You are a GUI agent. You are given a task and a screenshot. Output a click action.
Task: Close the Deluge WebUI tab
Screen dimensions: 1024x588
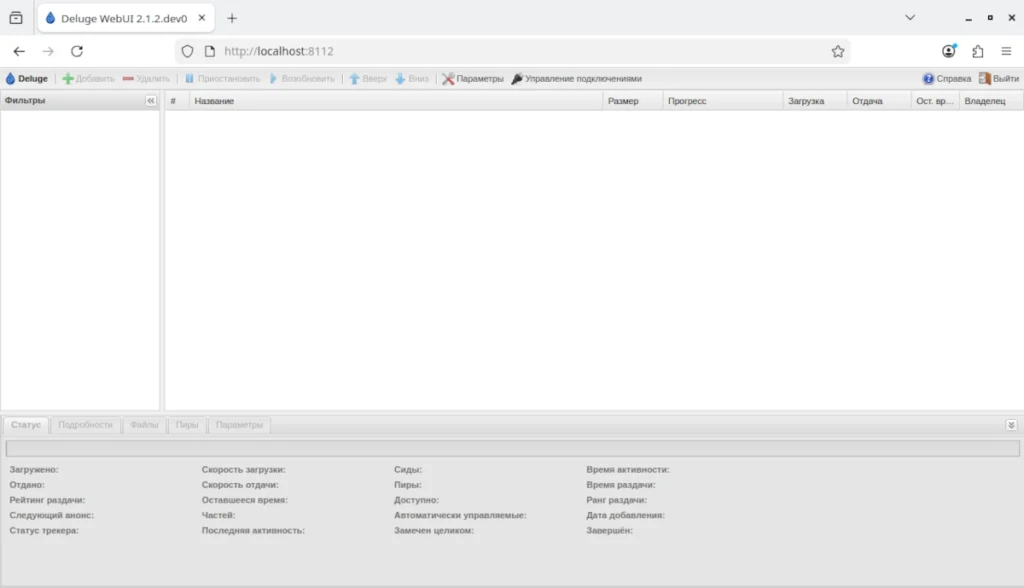(202, 18)
